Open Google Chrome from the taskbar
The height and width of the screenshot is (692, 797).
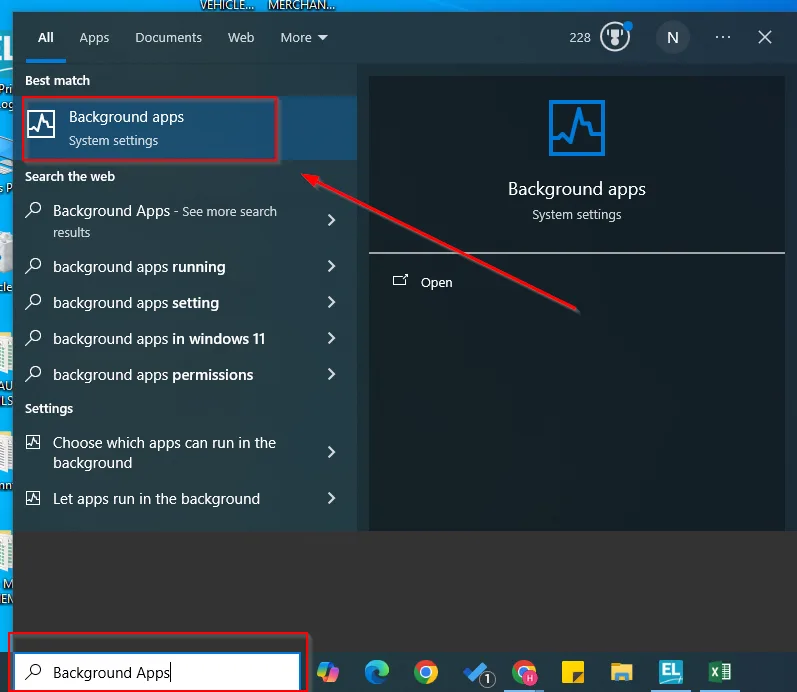(426, 672)
